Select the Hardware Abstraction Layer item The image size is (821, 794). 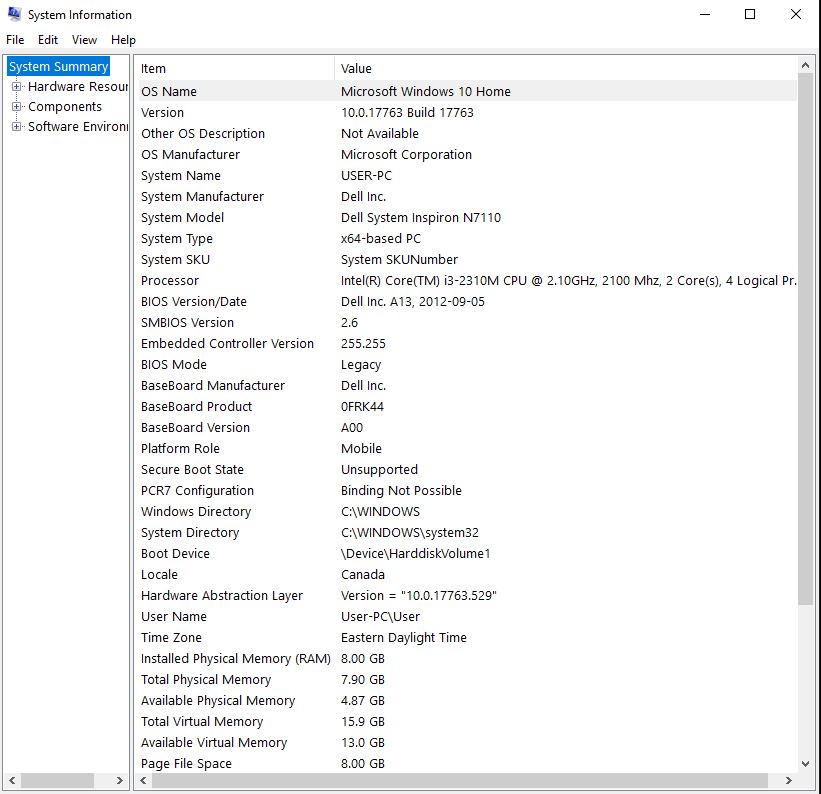(x=221, y=596)
